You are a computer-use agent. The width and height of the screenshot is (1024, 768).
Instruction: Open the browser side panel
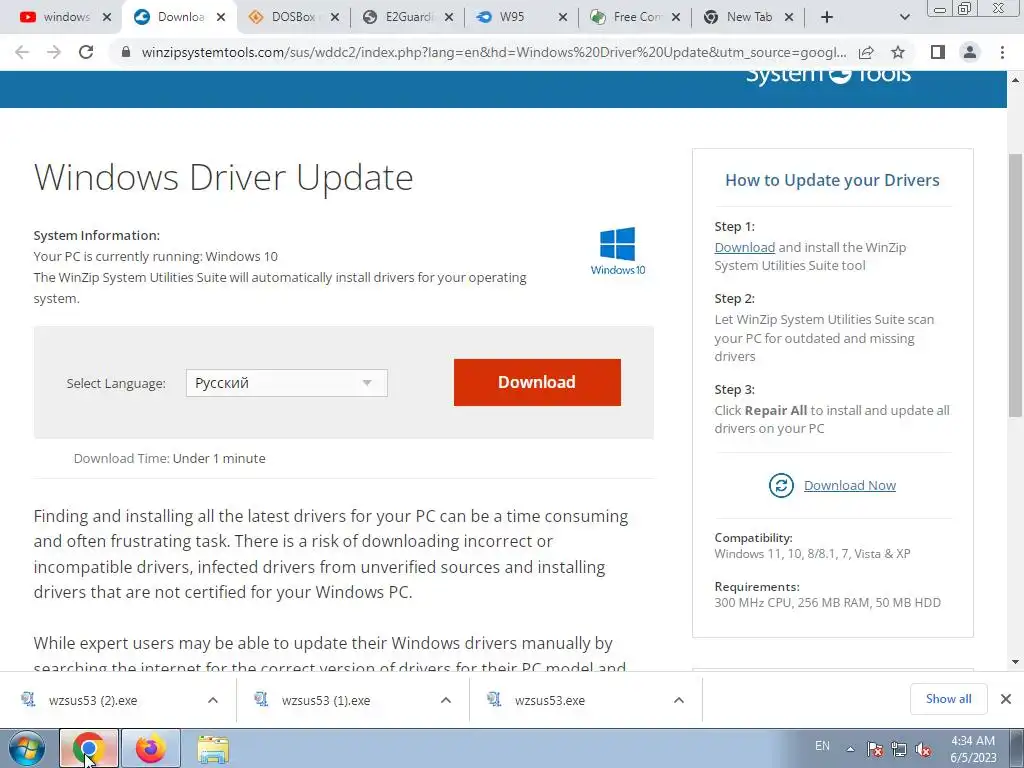click(x=938, y=52)
